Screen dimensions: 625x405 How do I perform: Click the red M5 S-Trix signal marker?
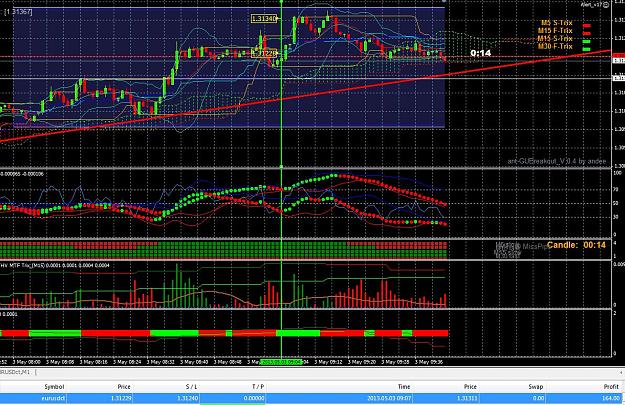(x=587, y=26)
